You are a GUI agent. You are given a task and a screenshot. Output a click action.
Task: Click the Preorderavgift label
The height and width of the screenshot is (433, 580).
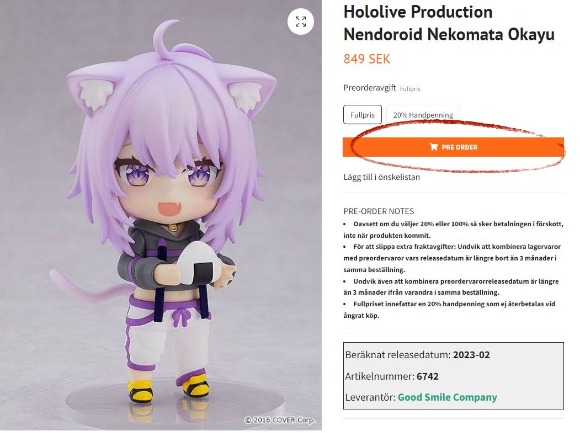coord(370,88)
